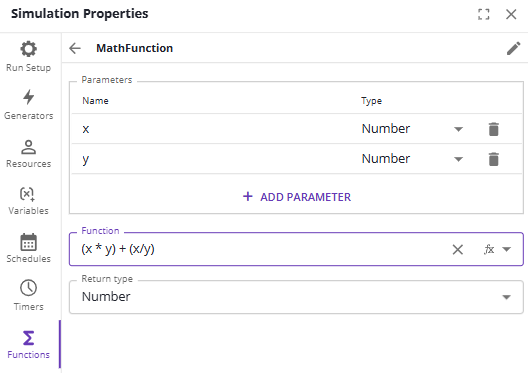Image resolution: width=528 pixels, height=373 pixels.
Task: Click into the Function formula input
Action: click(263, 249)
